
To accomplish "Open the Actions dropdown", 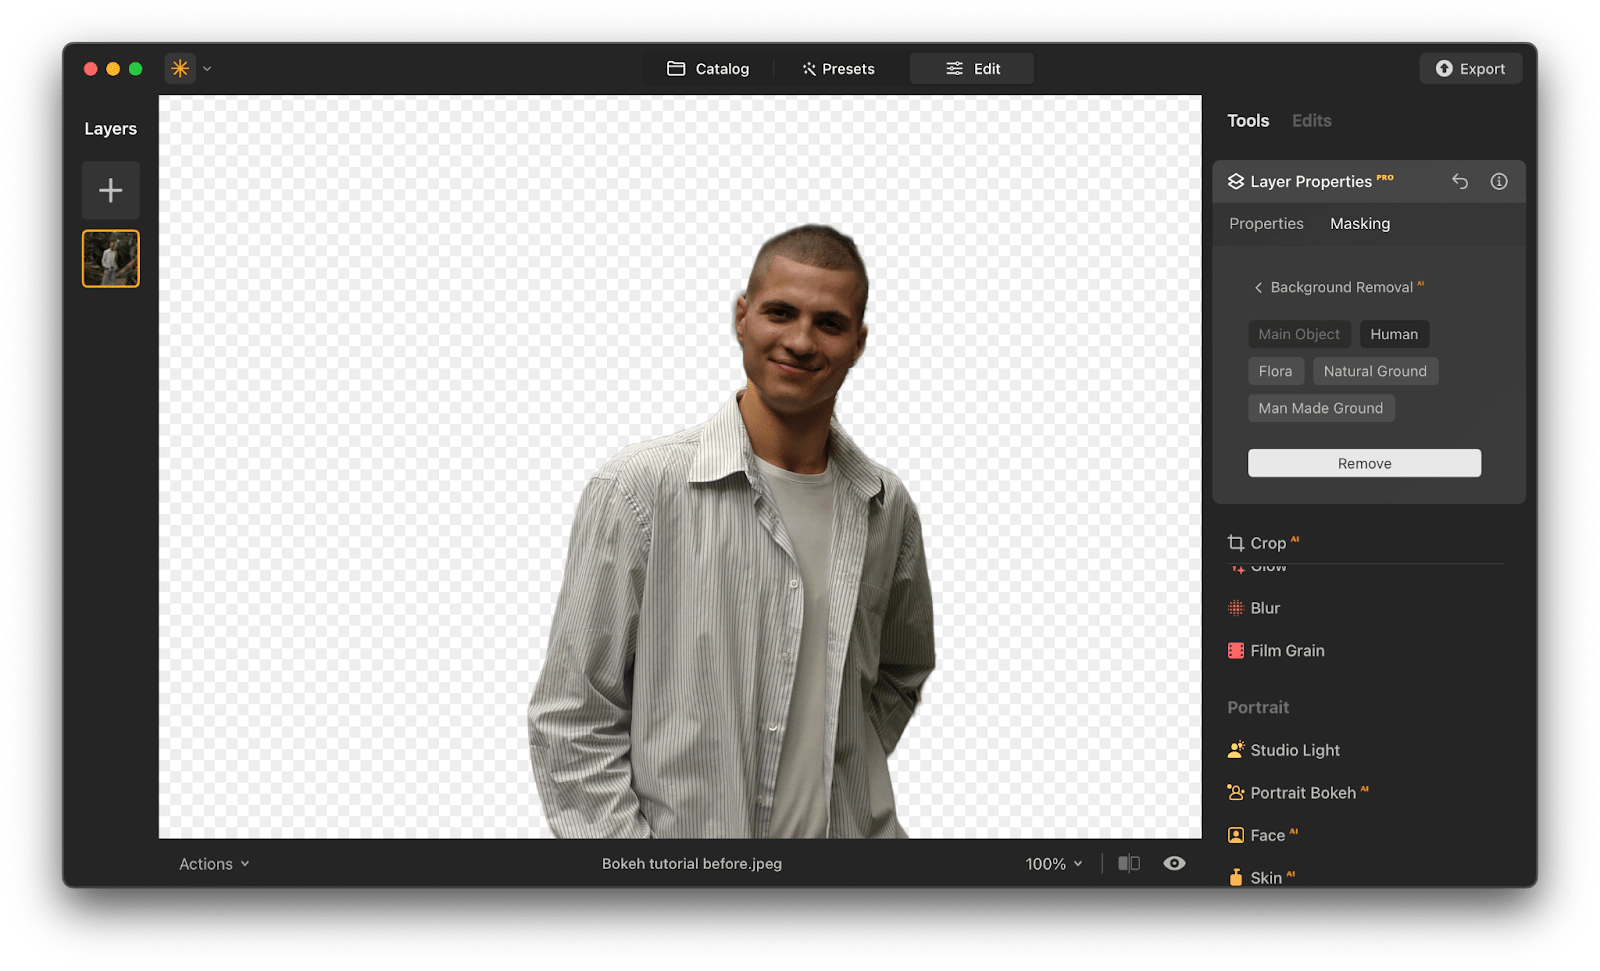I will pyautogui.click(x=212, y=863).
